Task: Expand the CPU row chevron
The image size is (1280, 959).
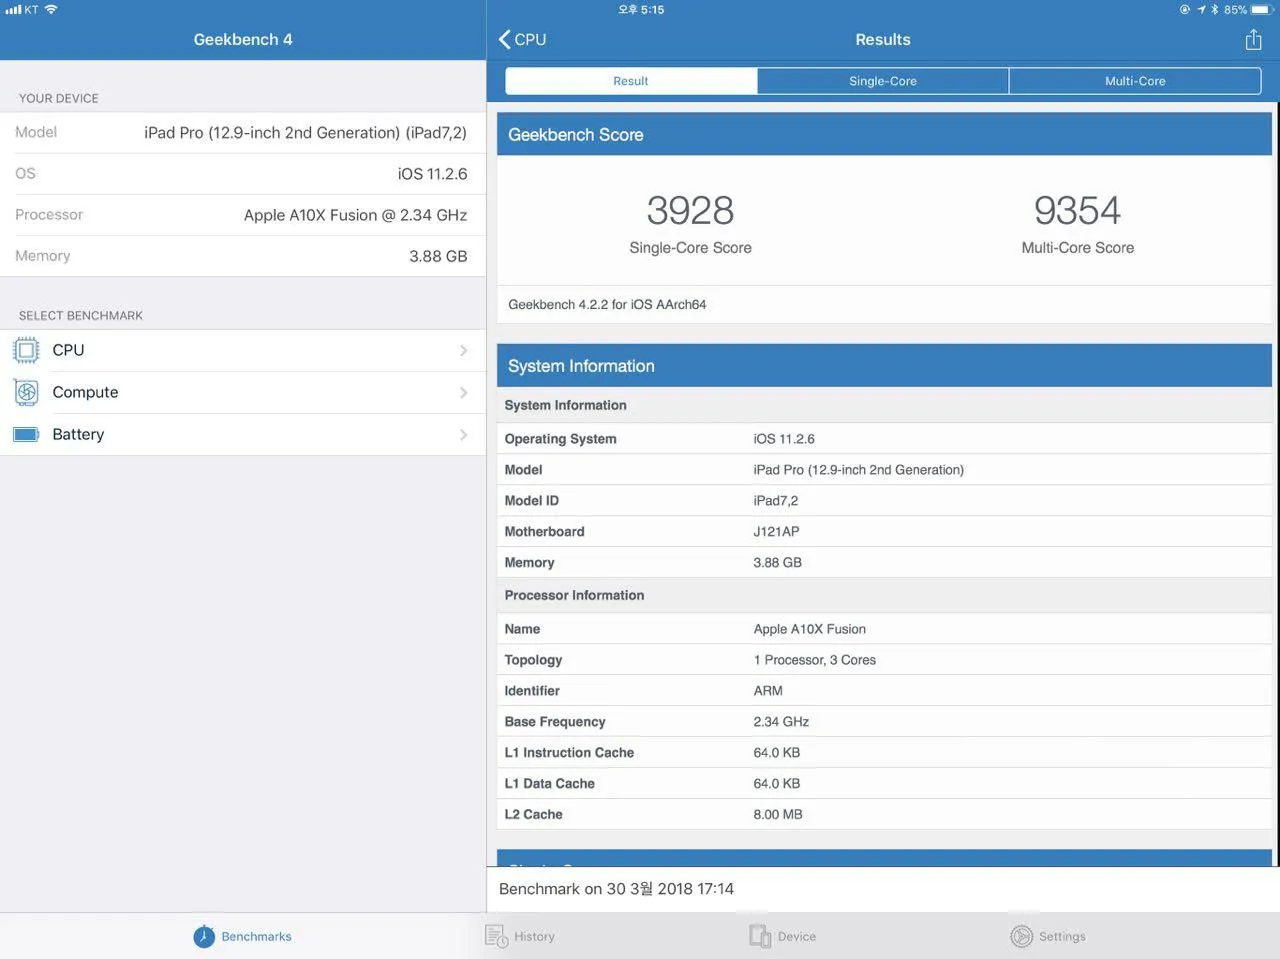Action: 463,351
